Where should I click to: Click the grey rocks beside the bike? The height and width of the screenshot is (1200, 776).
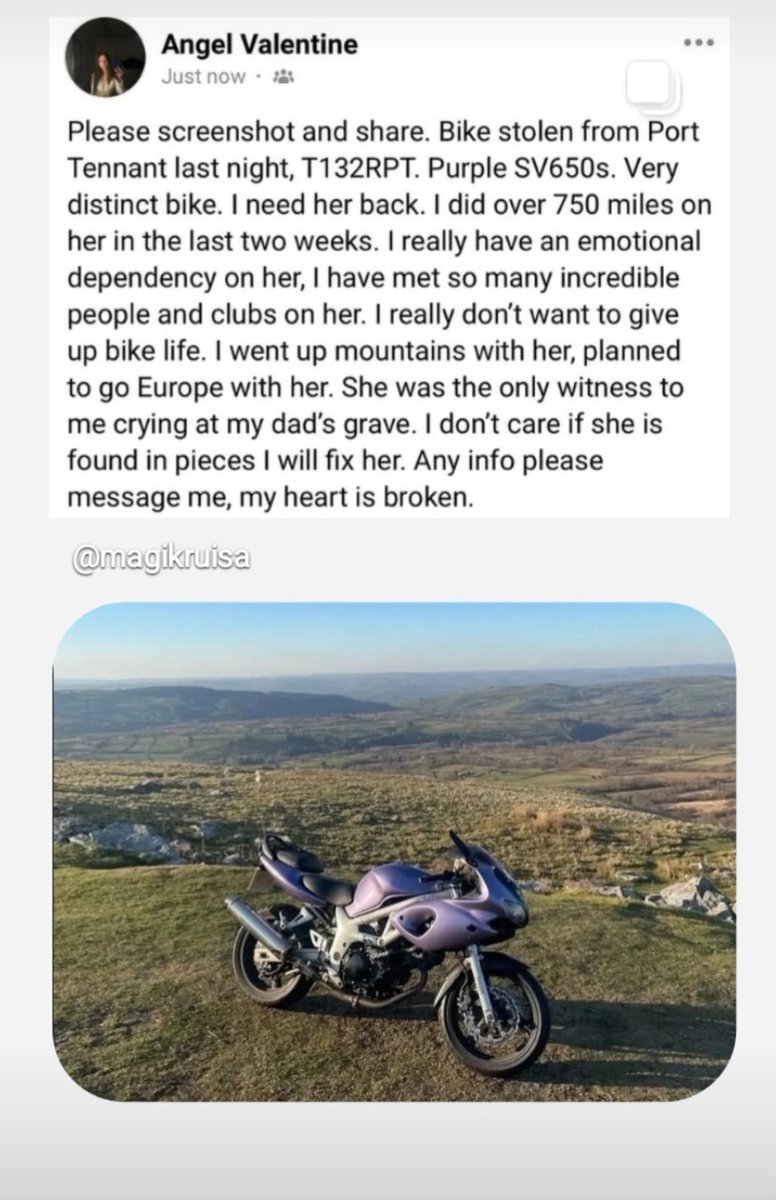point(688,893)
